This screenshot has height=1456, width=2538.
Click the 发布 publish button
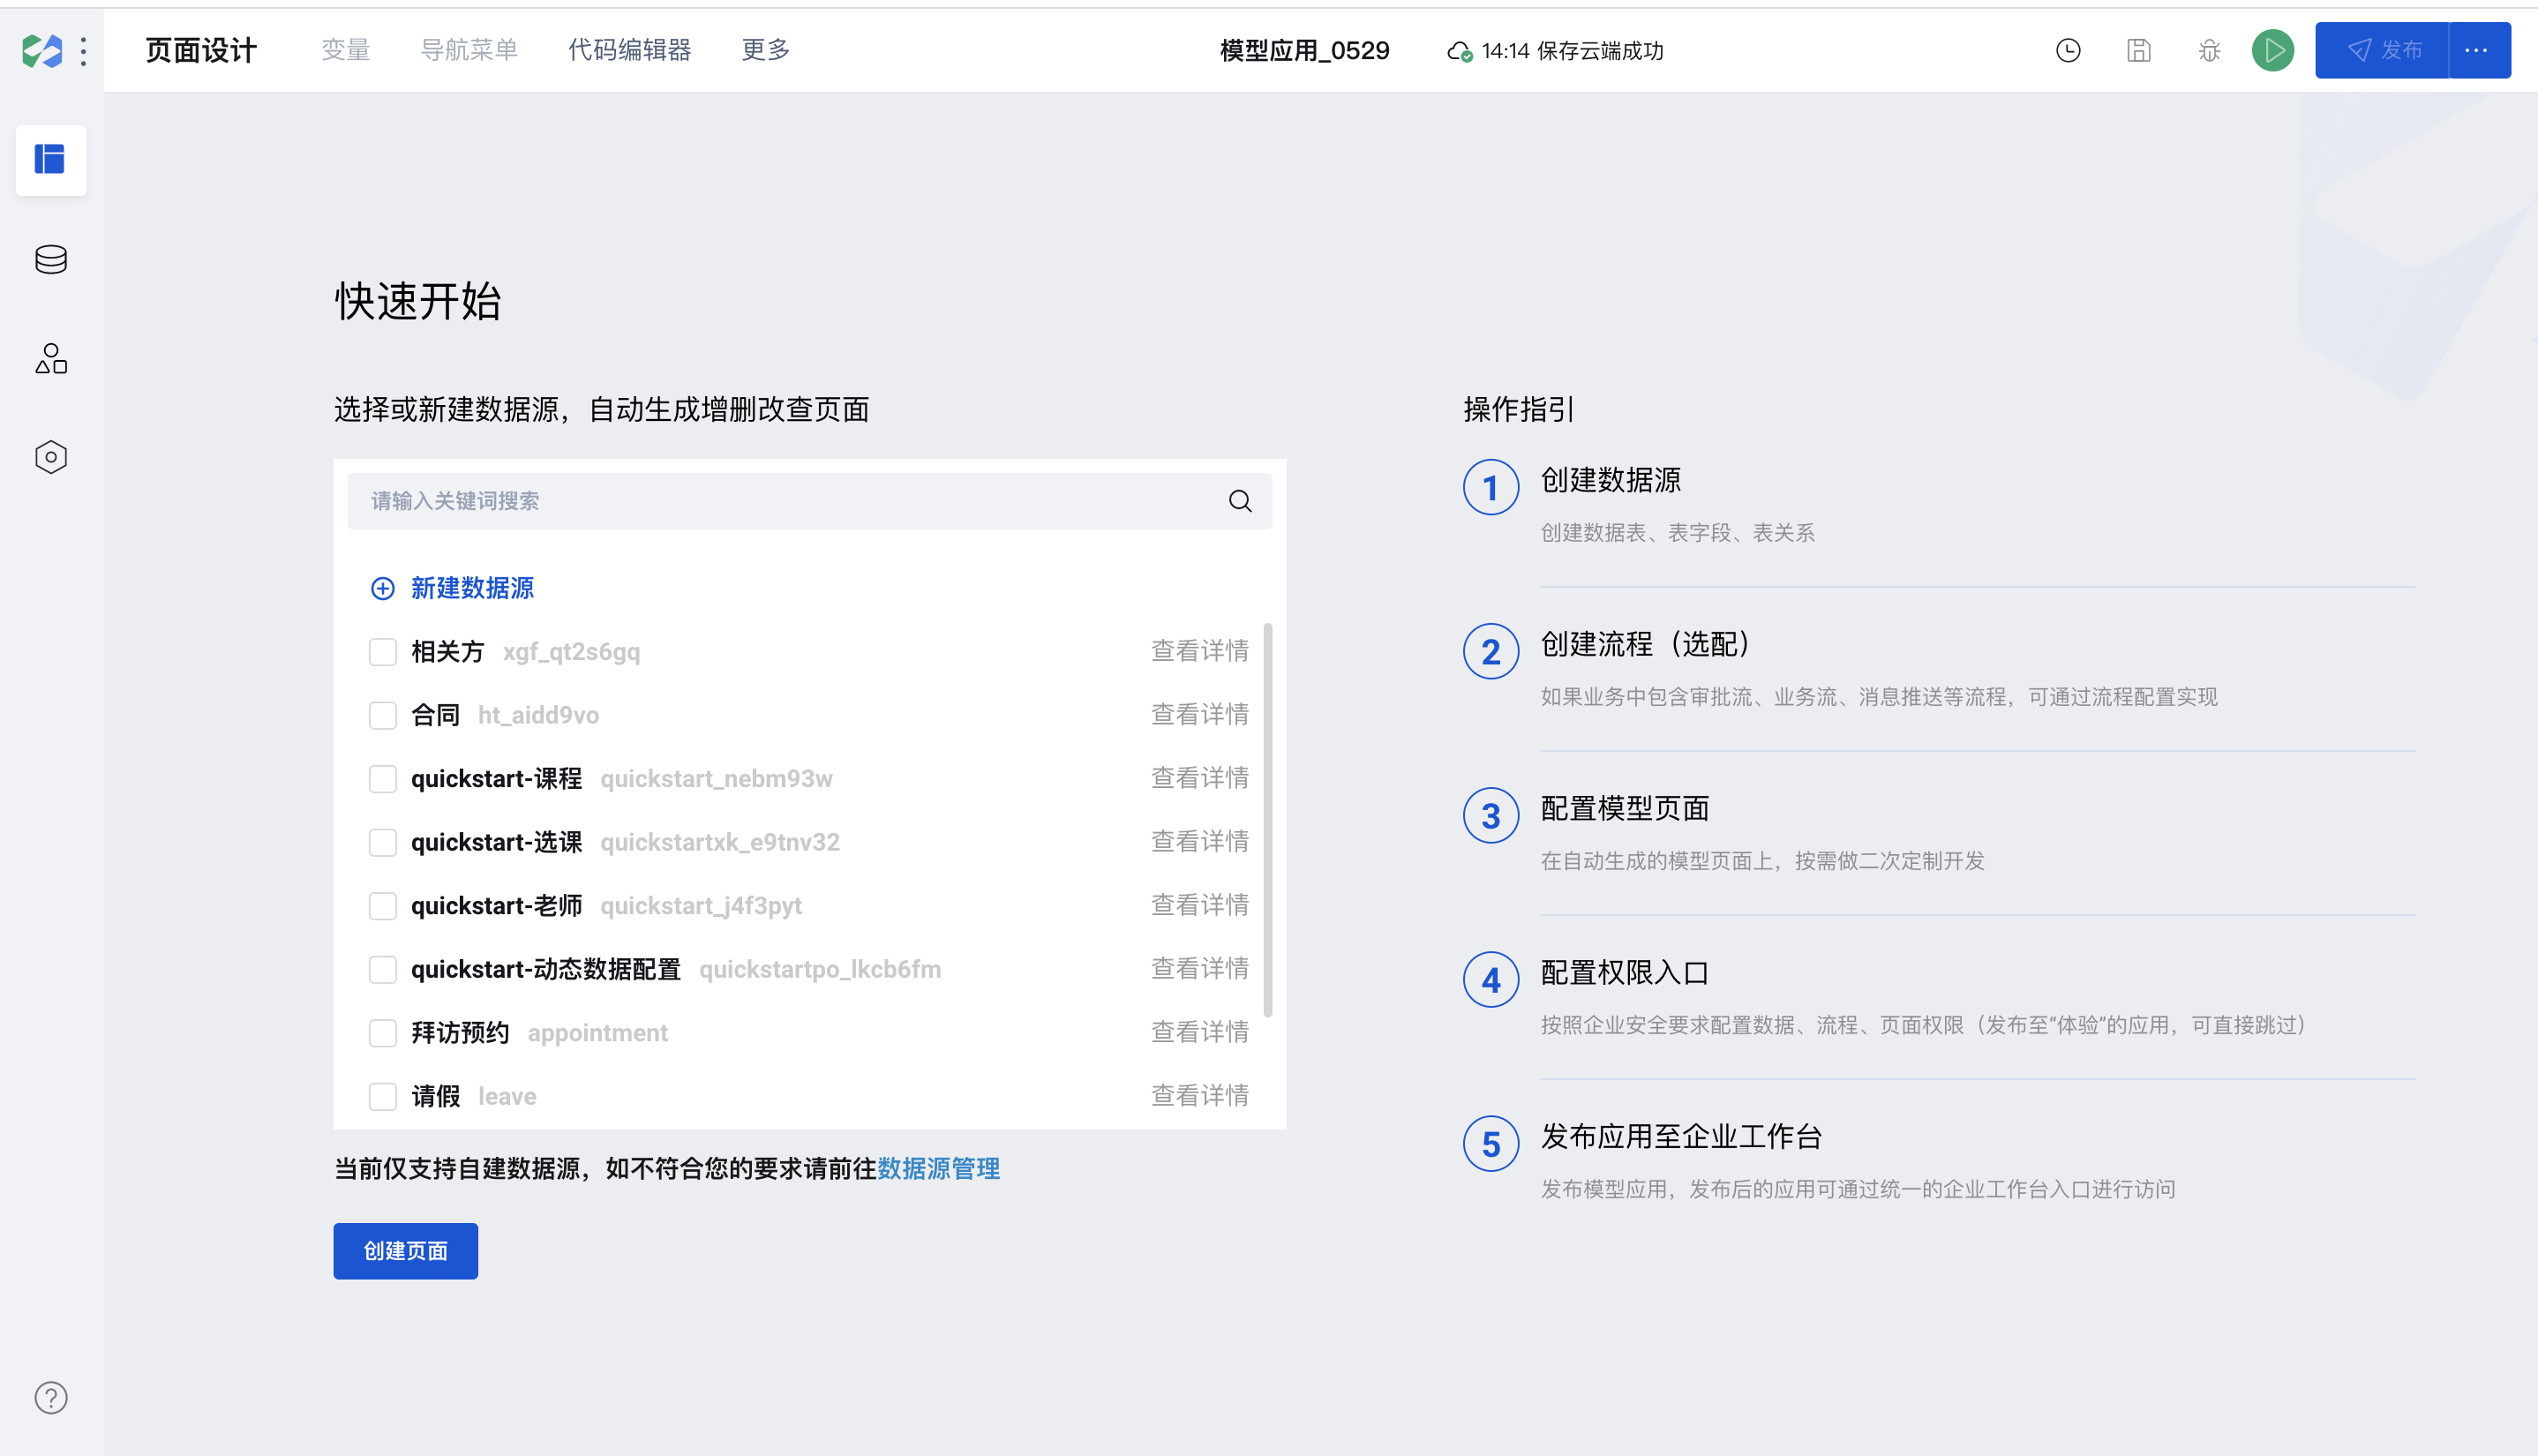tap(2382, 50)
